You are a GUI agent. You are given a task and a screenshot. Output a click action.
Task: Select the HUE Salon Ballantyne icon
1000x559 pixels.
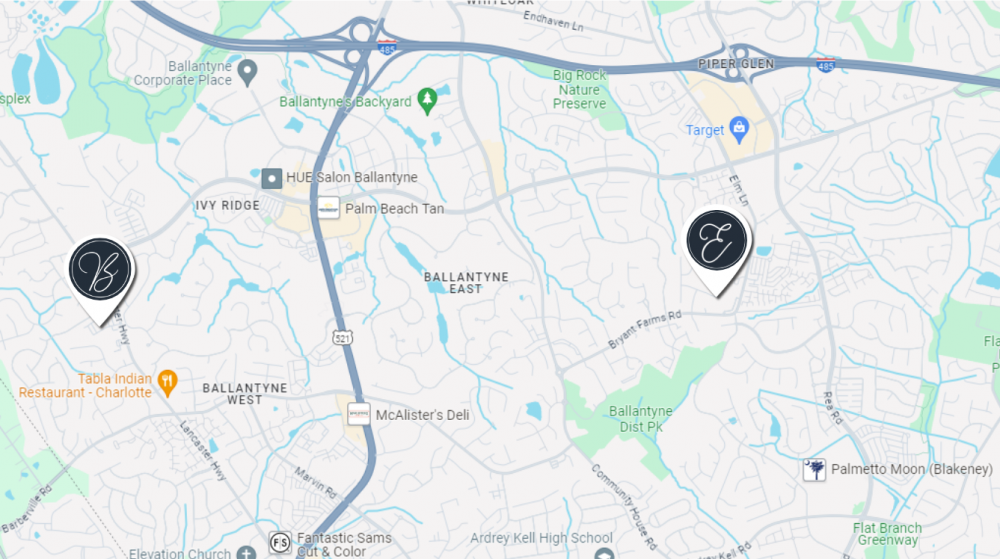pos(272,178)
